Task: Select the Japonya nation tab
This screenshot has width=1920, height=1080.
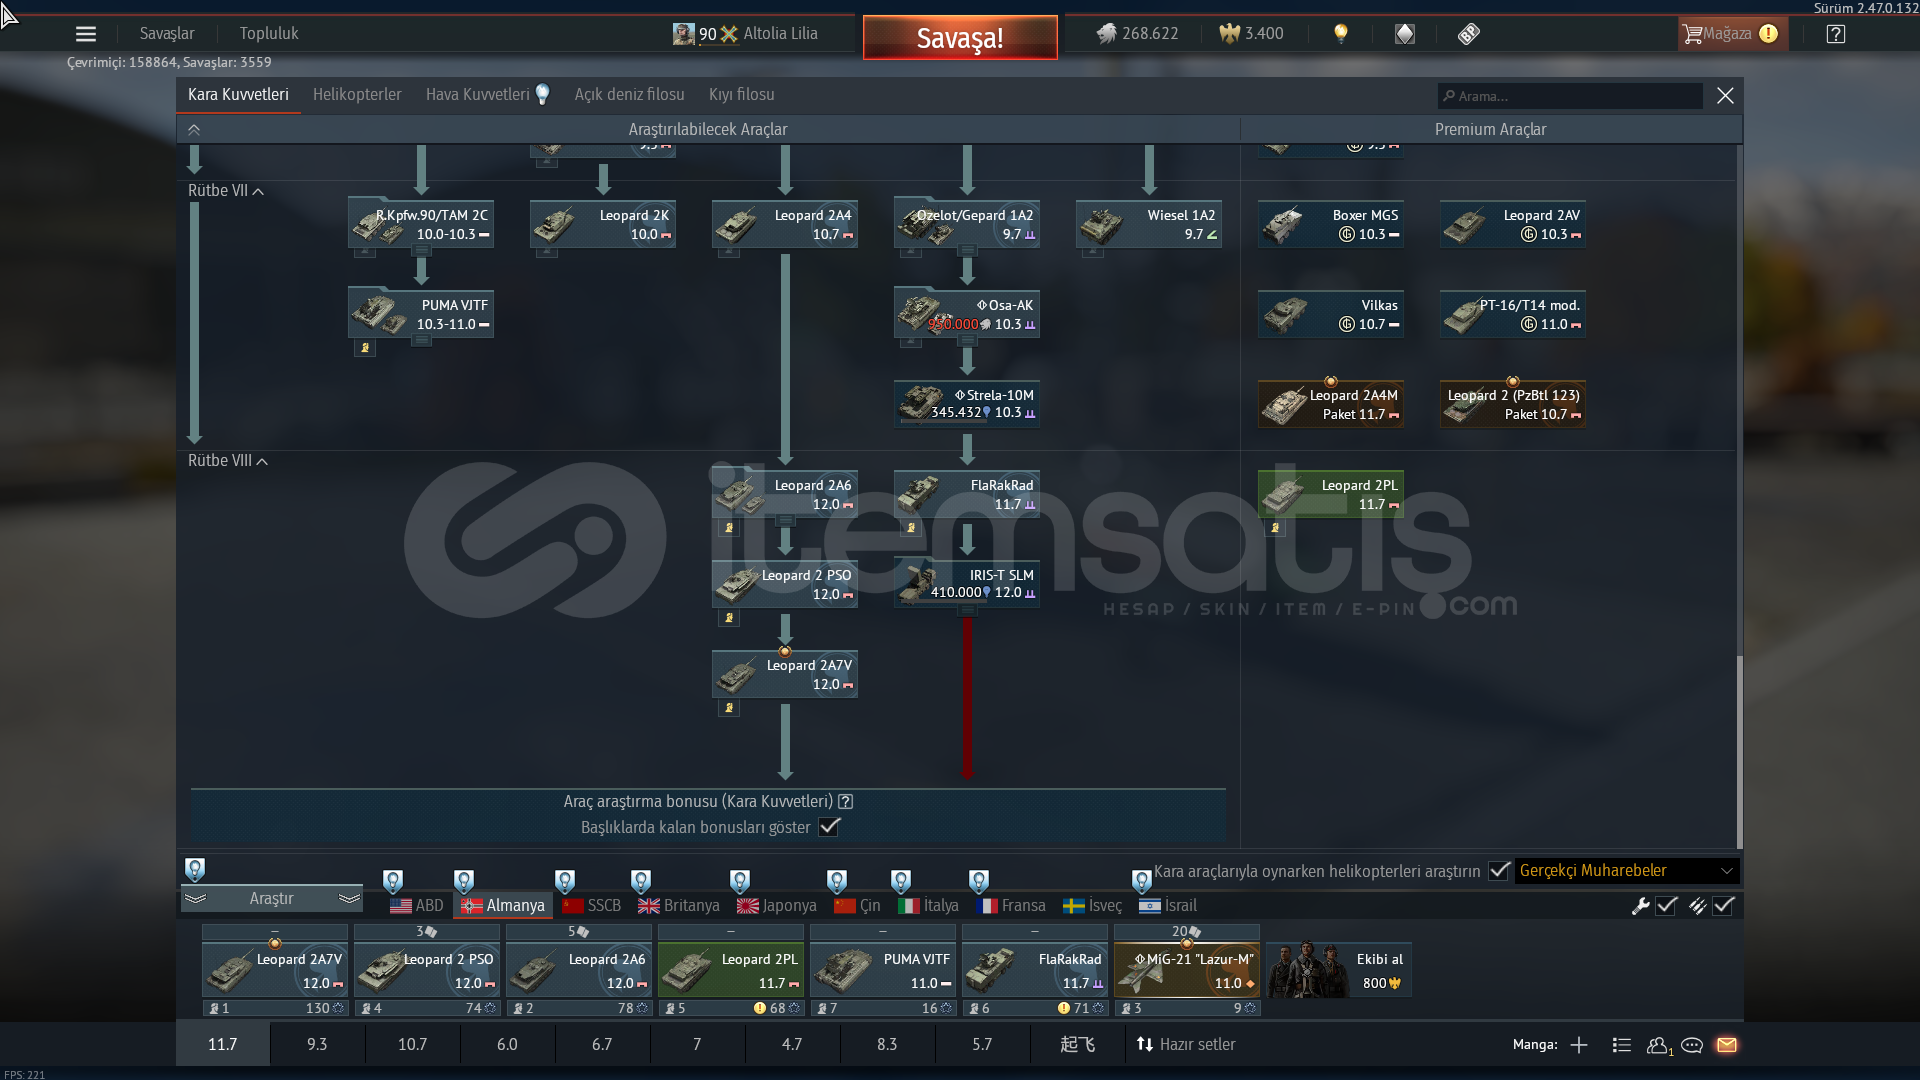Action: pyautogui.click(x=776, y=906)
